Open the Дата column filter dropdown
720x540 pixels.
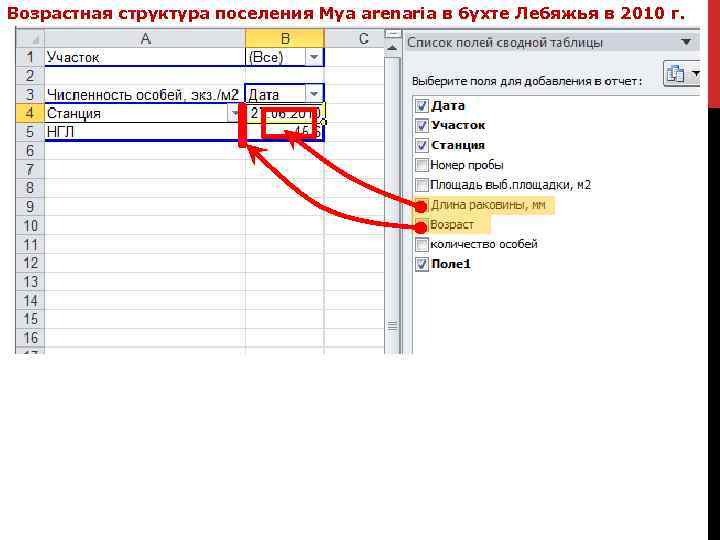point(314,94)
